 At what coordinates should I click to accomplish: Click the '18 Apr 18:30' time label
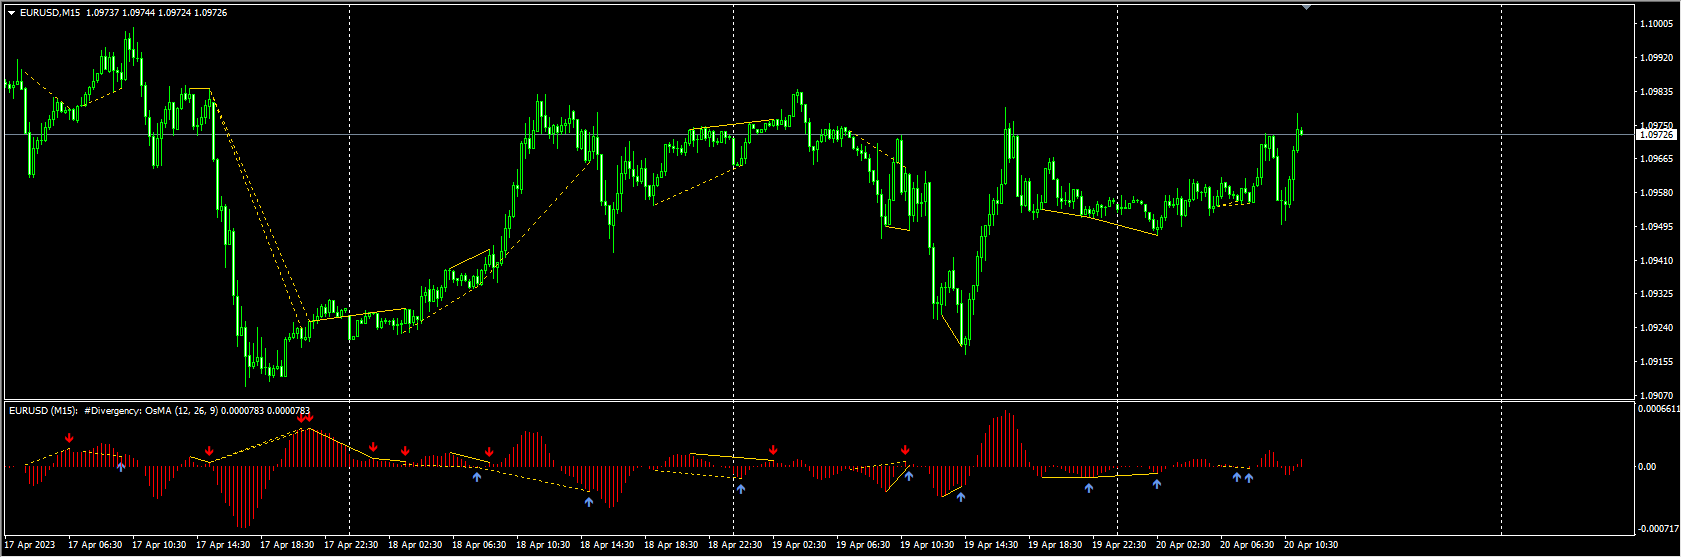point(671,545)
